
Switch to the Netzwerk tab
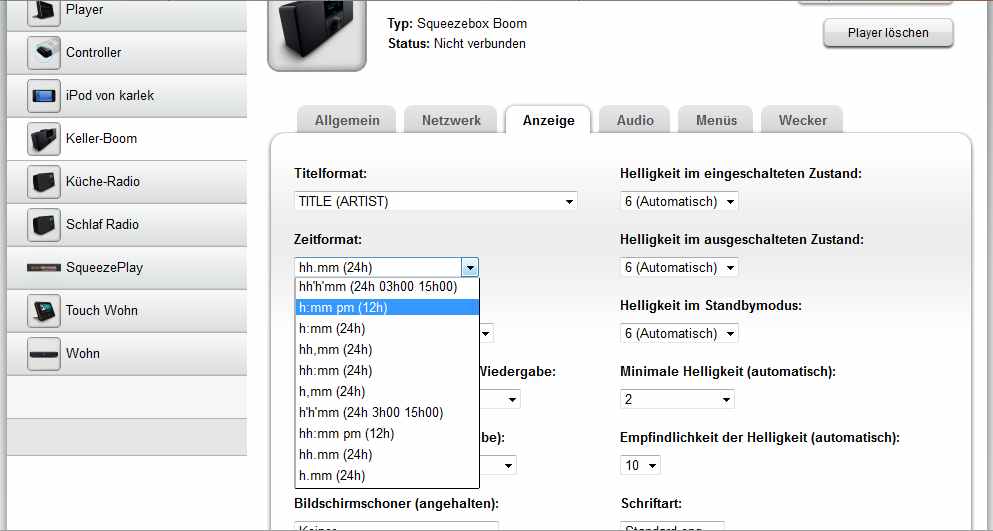(451, 120)
